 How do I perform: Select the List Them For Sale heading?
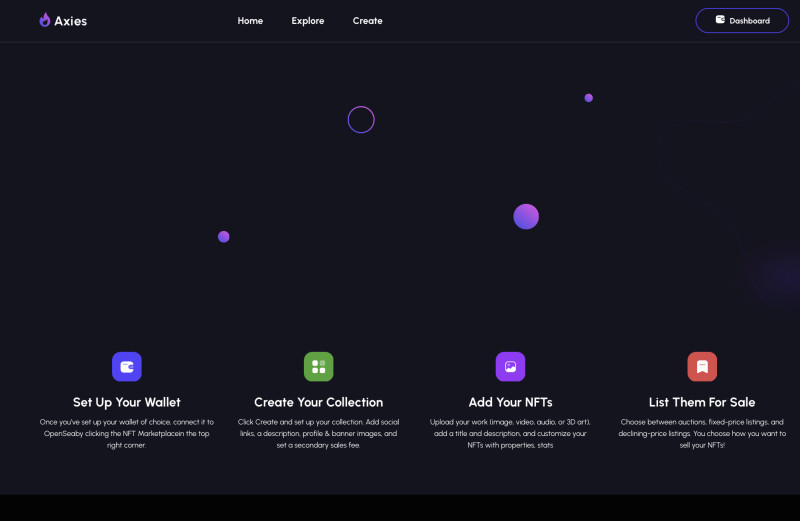702,402
